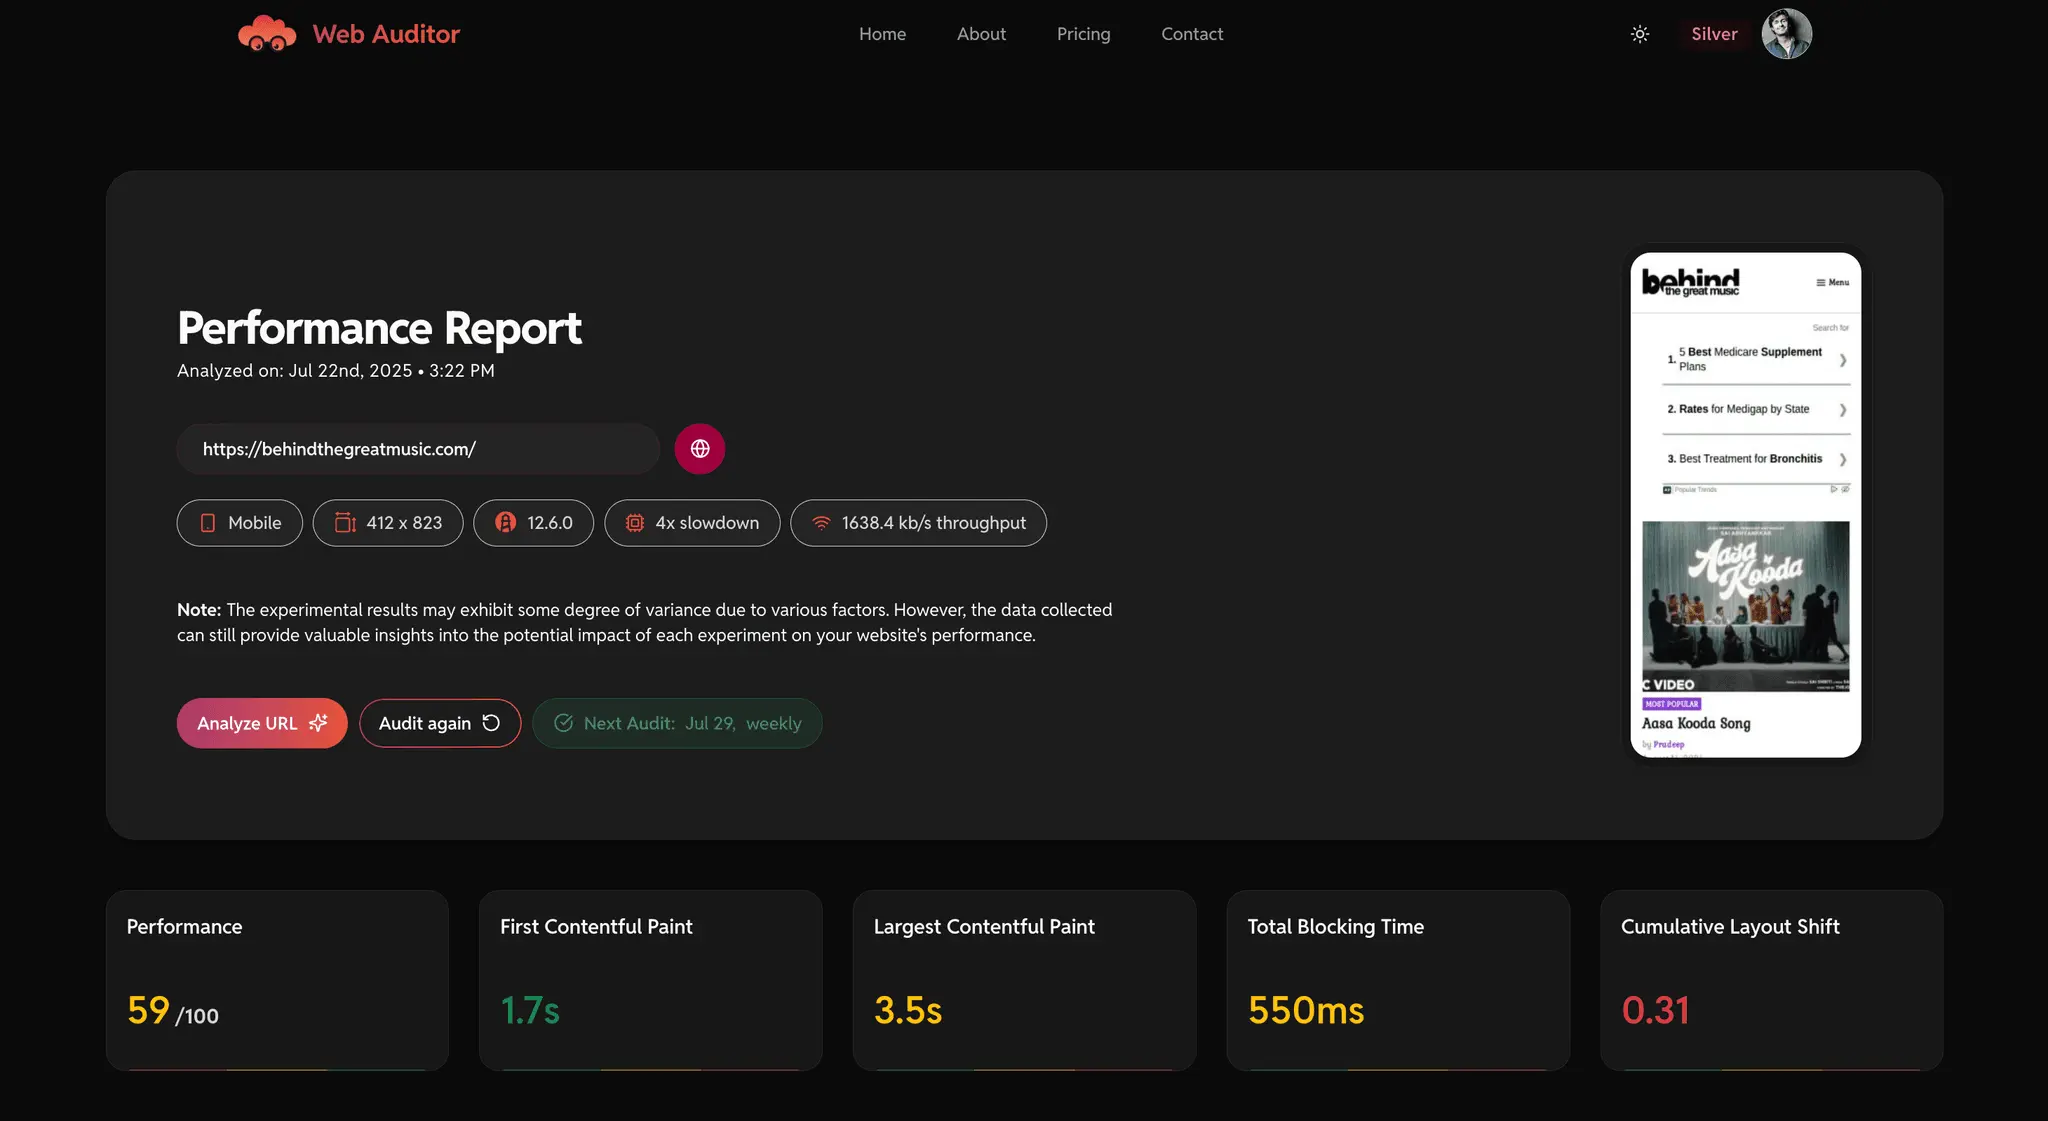Click the phone icon in Mobile chip

(208, 523)
